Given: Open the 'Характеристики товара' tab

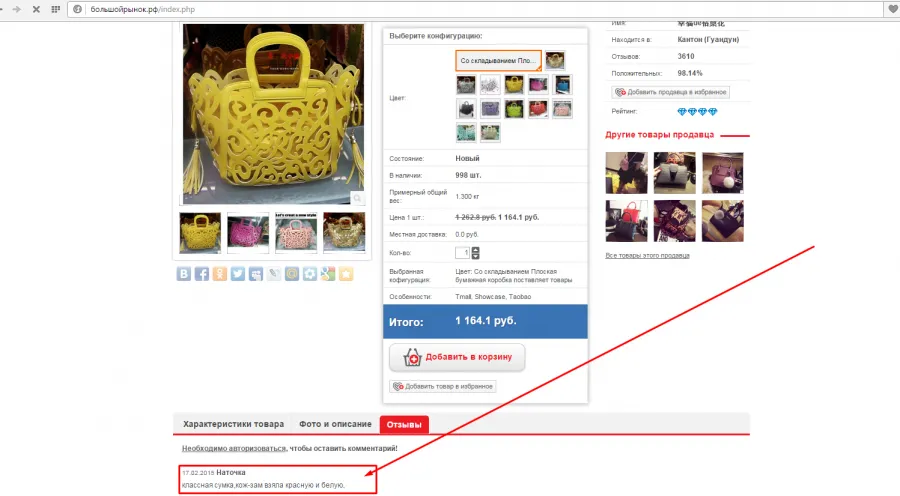Looking at the screenshot, I should (x=233, y=424).
